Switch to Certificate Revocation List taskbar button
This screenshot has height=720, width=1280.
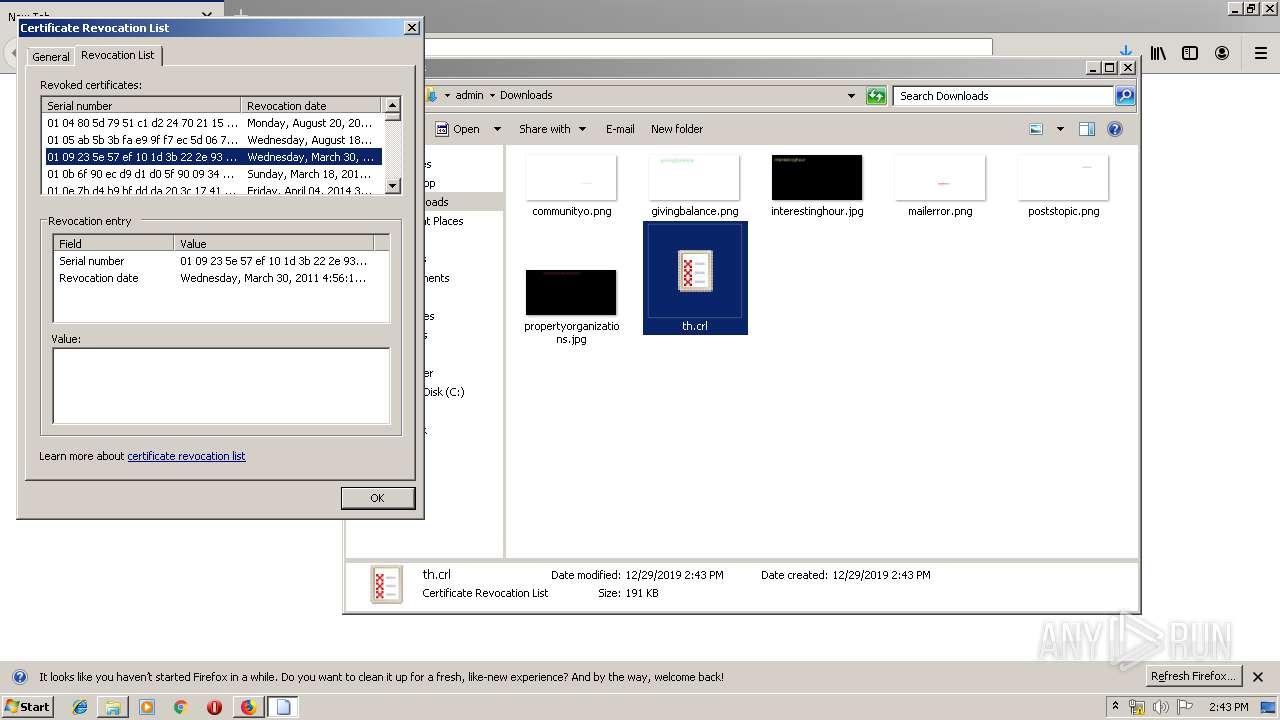click(283, 707)
